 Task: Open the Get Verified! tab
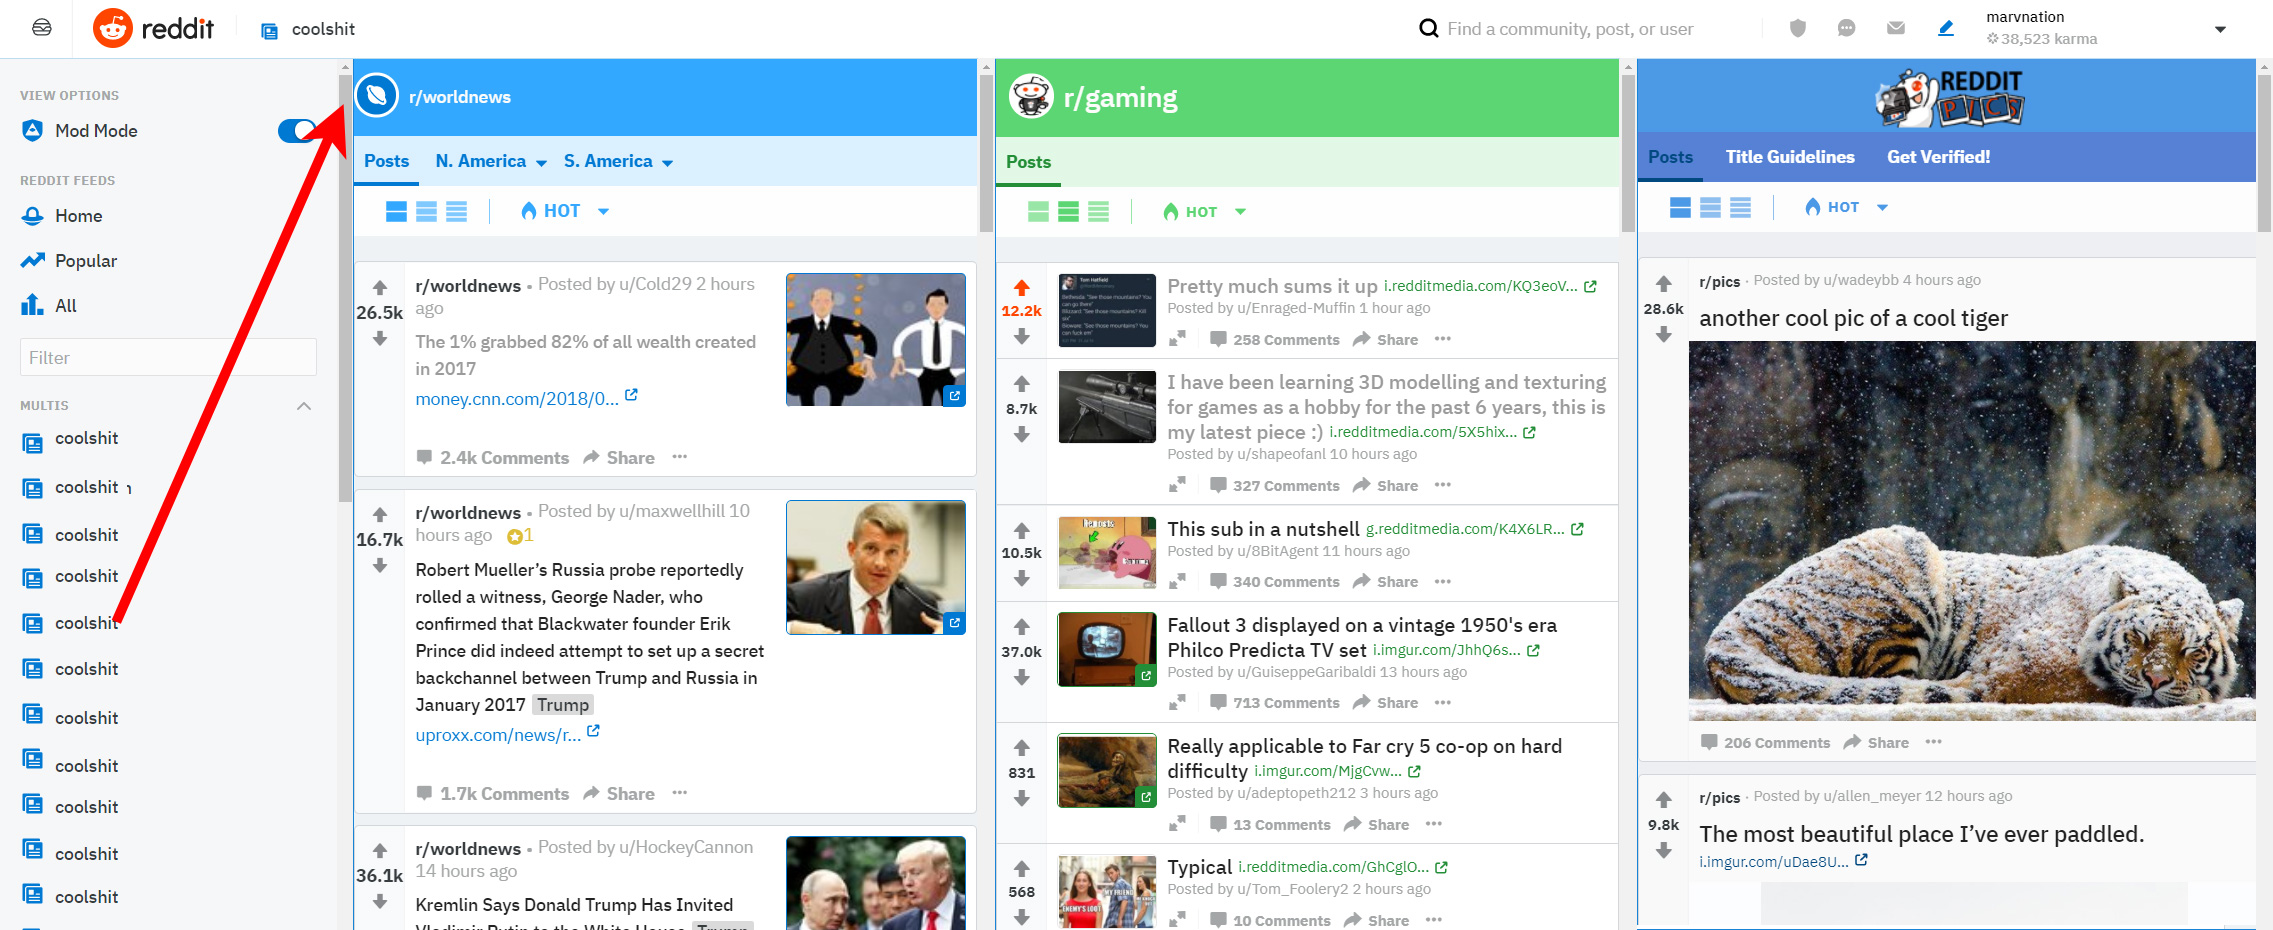(x=1938, y=157)
